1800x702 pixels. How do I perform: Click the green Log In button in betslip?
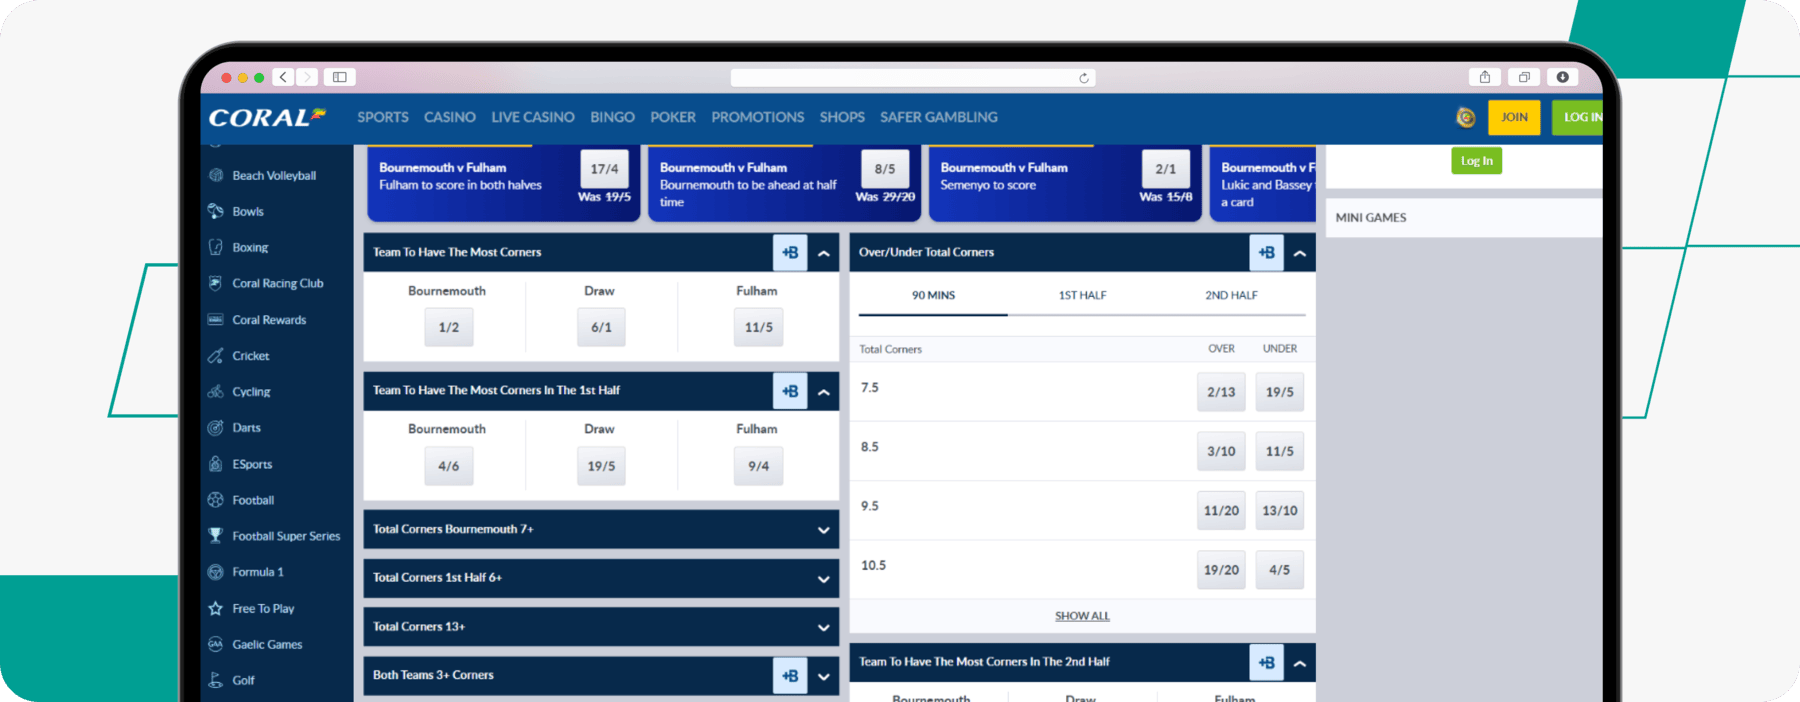pos(1476,161)
